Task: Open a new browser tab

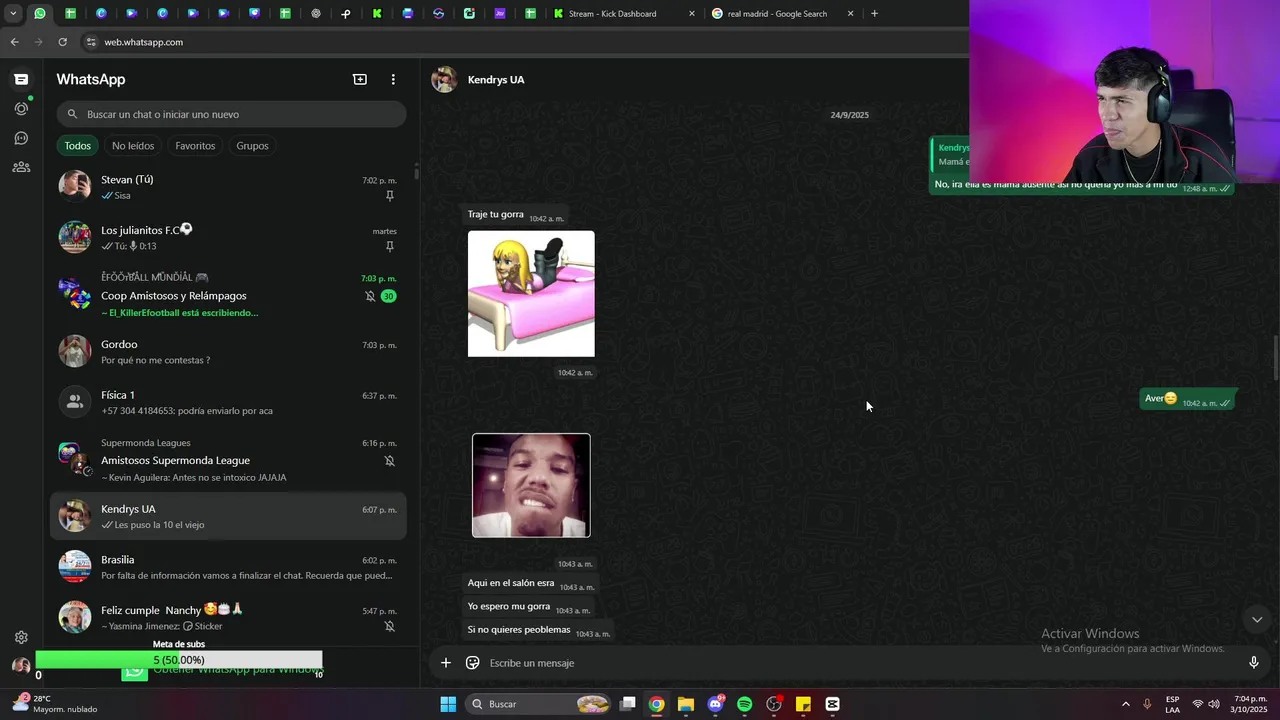Action: [874, 13]
